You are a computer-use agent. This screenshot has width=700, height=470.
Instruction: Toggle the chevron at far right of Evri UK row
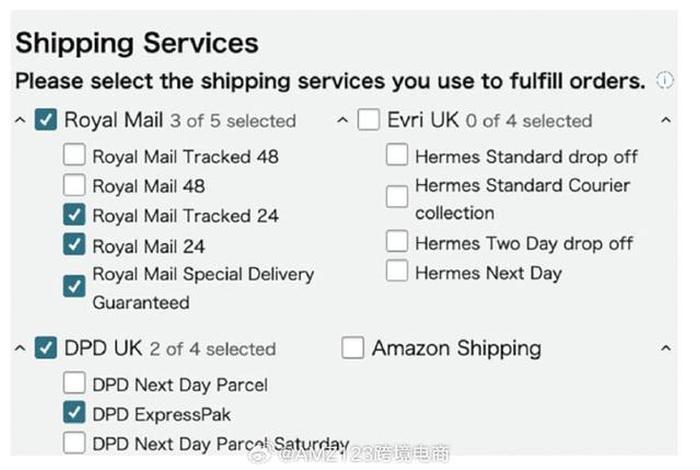pos(667,121)
